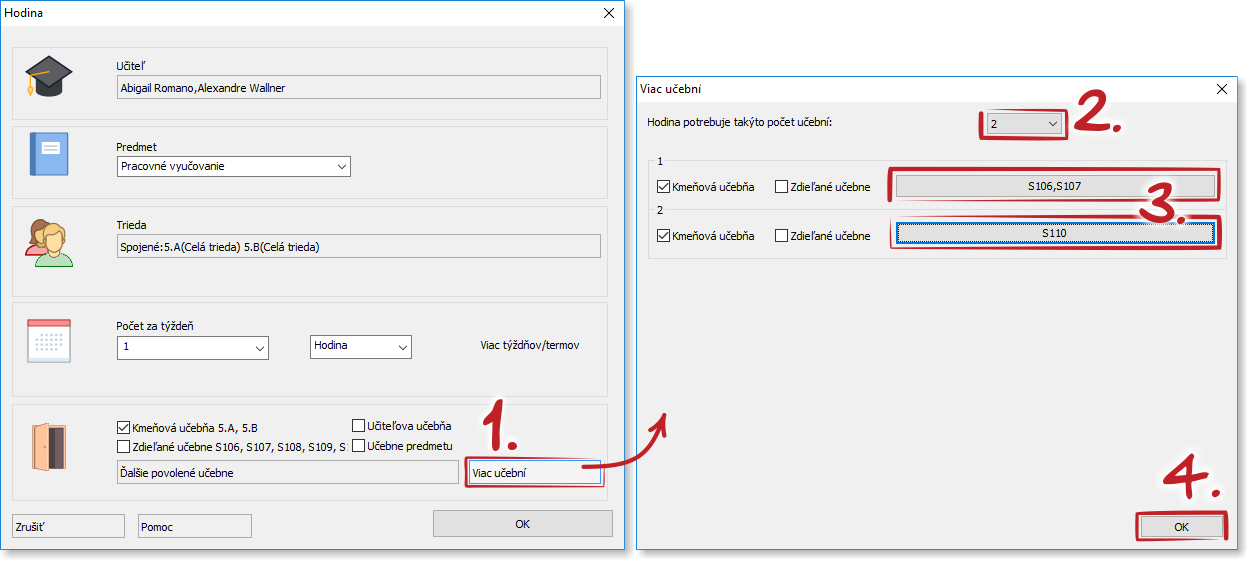Screen dimensions: 1248x561
Task: Click the Učiteľ field with Abigail Romano
Action: 358,87
